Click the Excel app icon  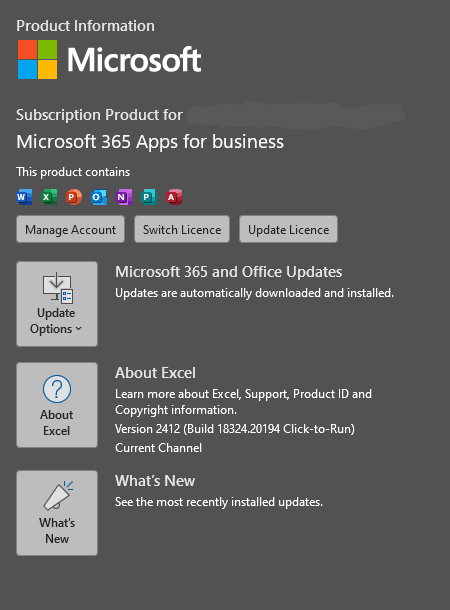49,197
